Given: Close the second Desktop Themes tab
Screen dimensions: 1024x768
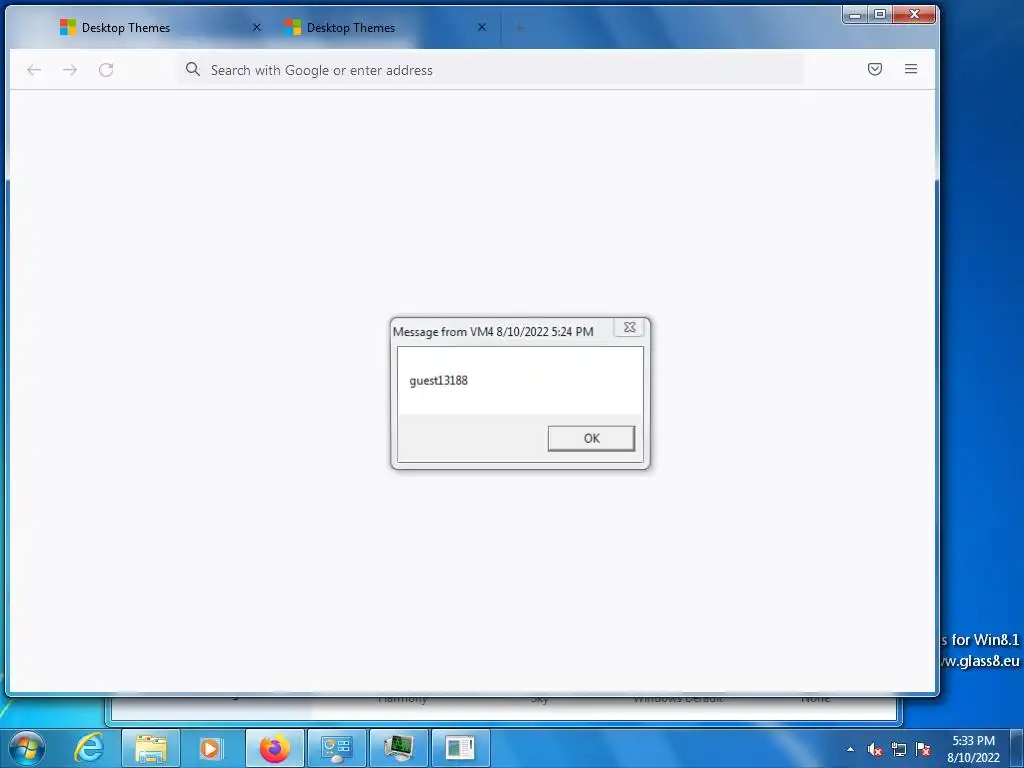Looking at the screenshot, I should 482,27.
